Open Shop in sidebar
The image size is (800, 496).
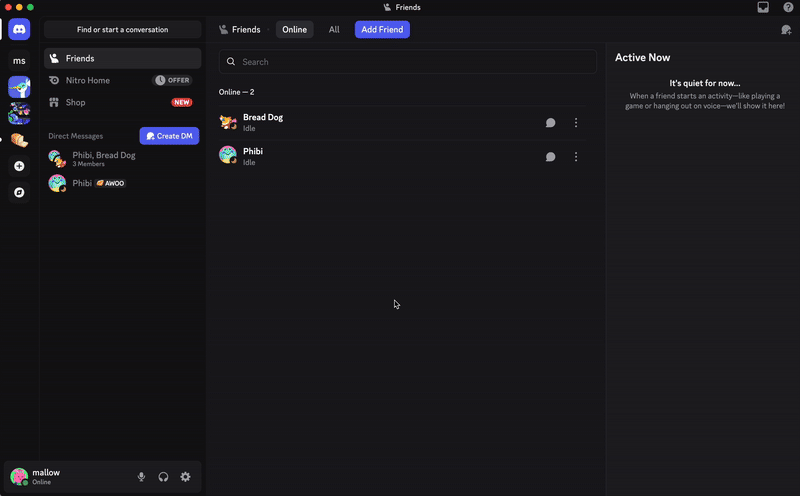pyautogui.click(x=122, y=102)
